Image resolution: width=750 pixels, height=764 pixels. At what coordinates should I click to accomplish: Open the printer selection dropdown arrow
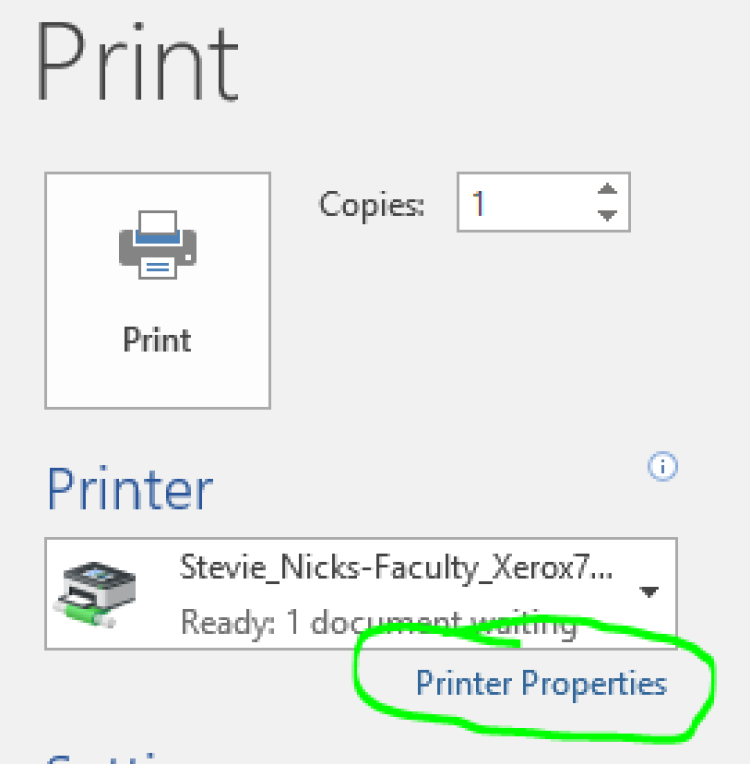point(649,592)
